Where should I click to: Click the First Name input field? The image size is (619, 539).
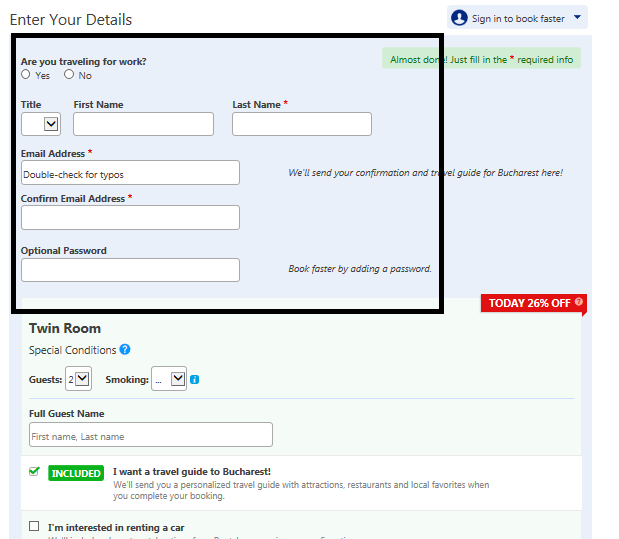(143, 124)
